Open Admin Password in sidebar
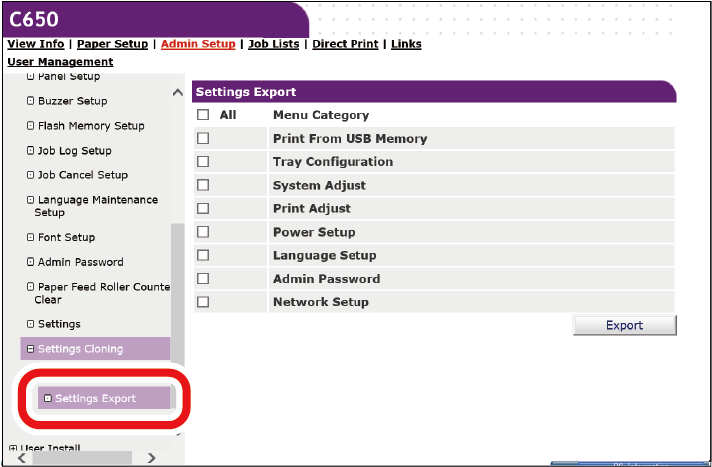The image size is (712, 467). 80,262
